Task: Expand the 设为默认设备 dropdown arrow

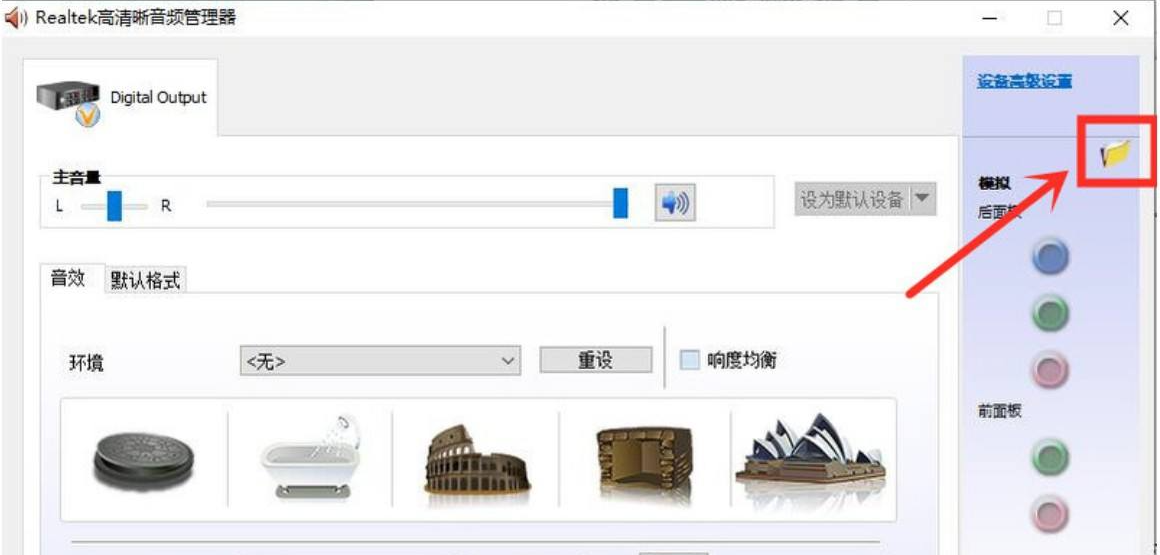Action: tap(921, 199)
